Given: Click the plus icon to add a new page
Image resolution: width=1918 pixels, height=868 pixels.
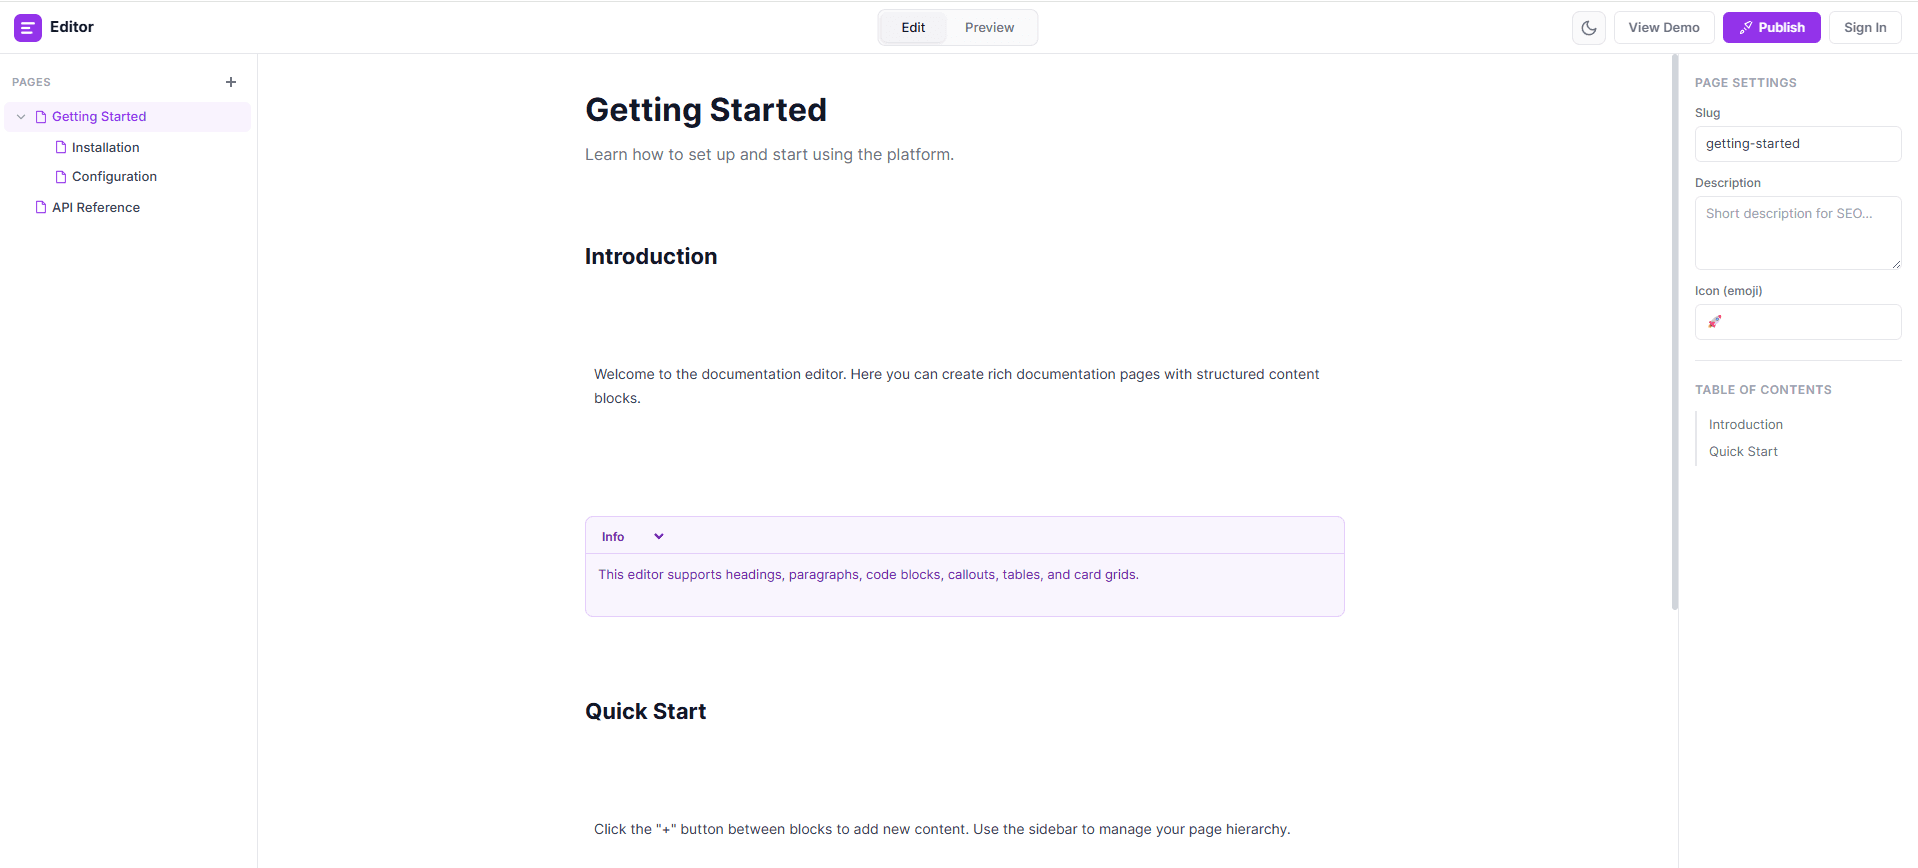Looking at the screenshot, I should tap(231, 82).
